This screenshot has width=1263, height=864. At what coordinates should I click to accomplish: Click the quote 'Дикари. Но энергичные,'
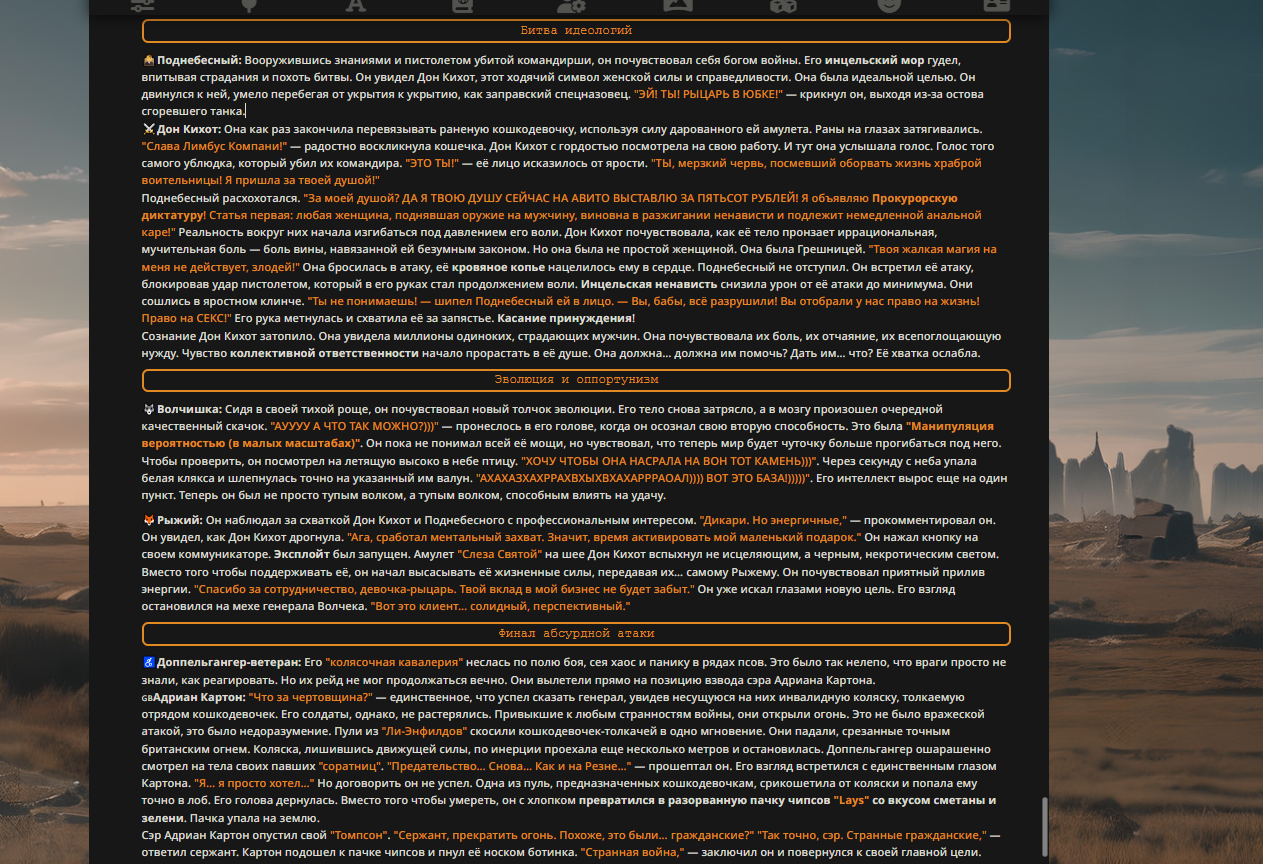click(x=773, y=520)
